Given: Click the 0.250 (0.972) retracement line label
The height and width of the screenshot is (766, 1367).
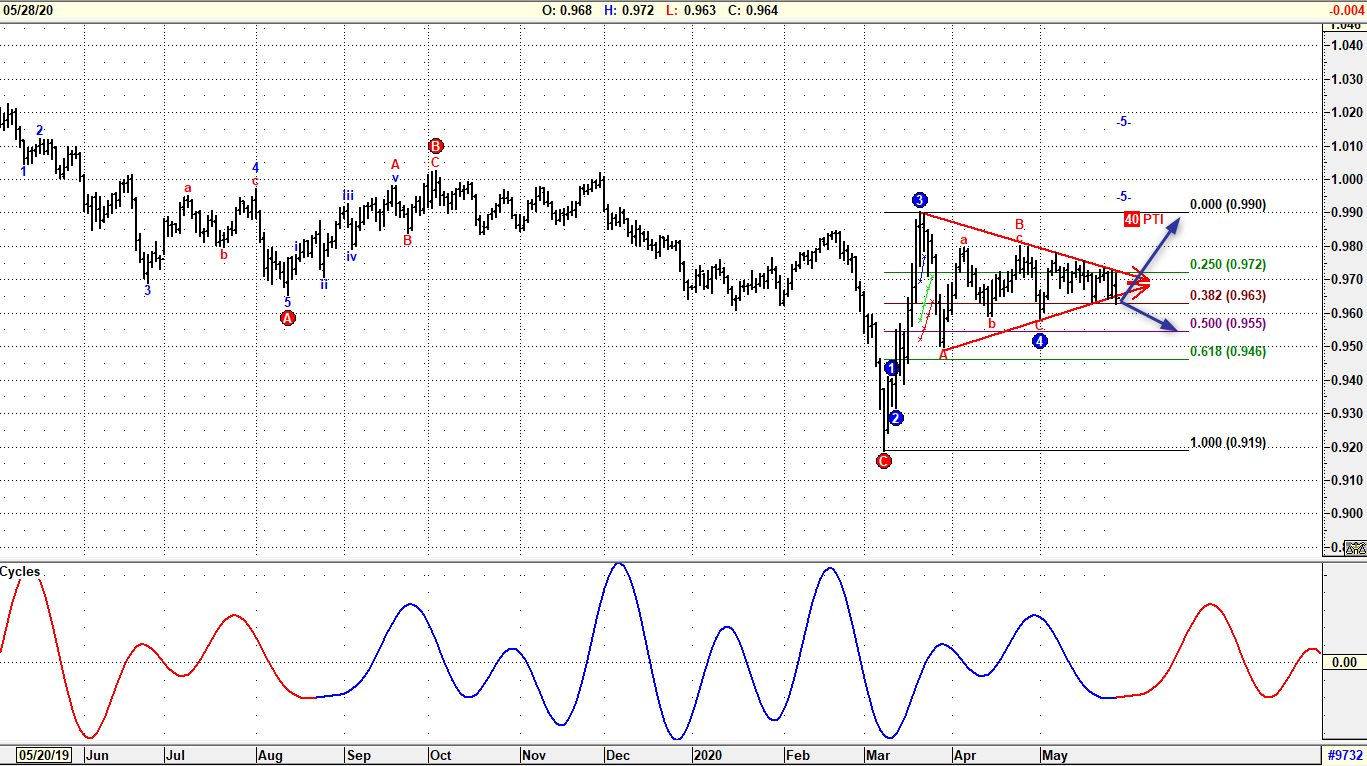Looking at the screenshot, I should click(x=1228, y=265).
